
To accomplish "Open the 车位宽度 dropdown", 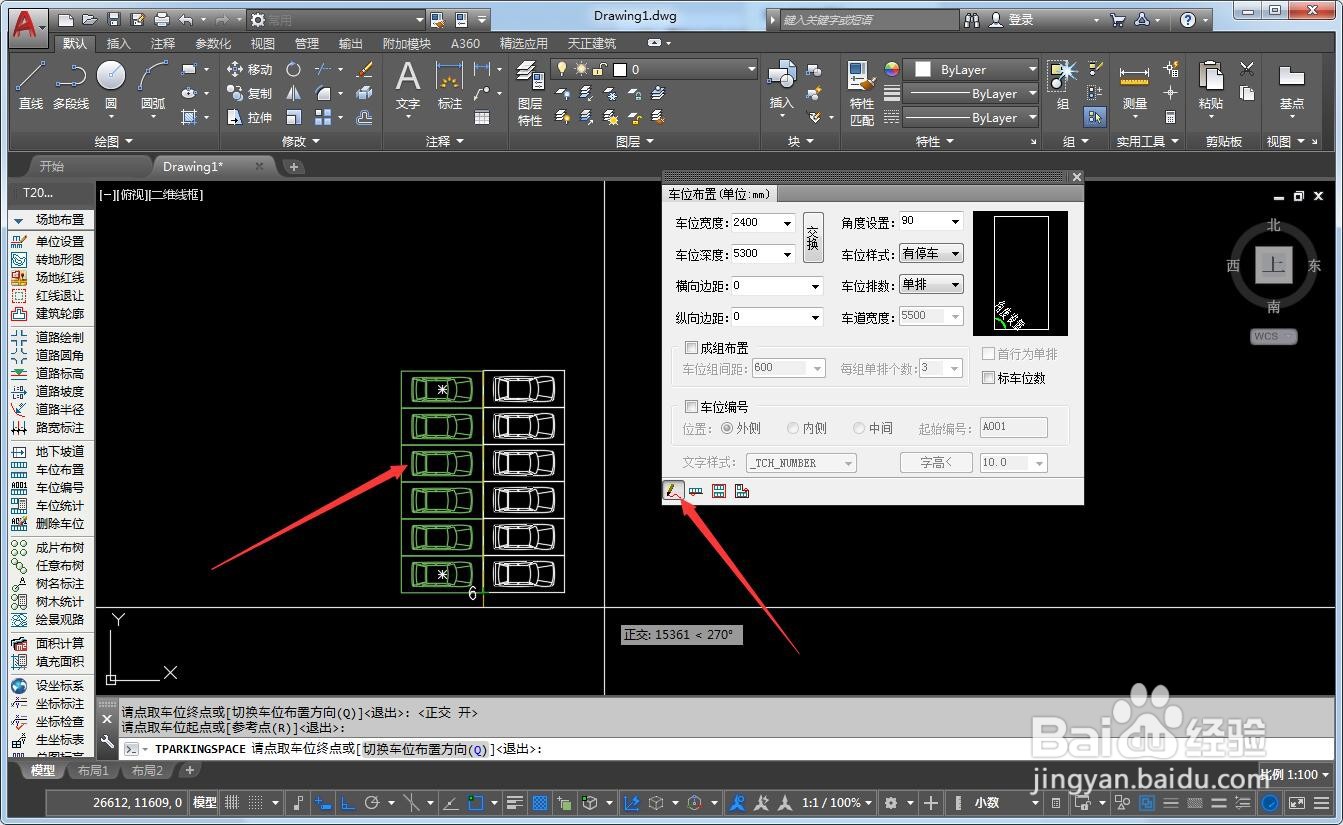I will (x=788, y=223).
